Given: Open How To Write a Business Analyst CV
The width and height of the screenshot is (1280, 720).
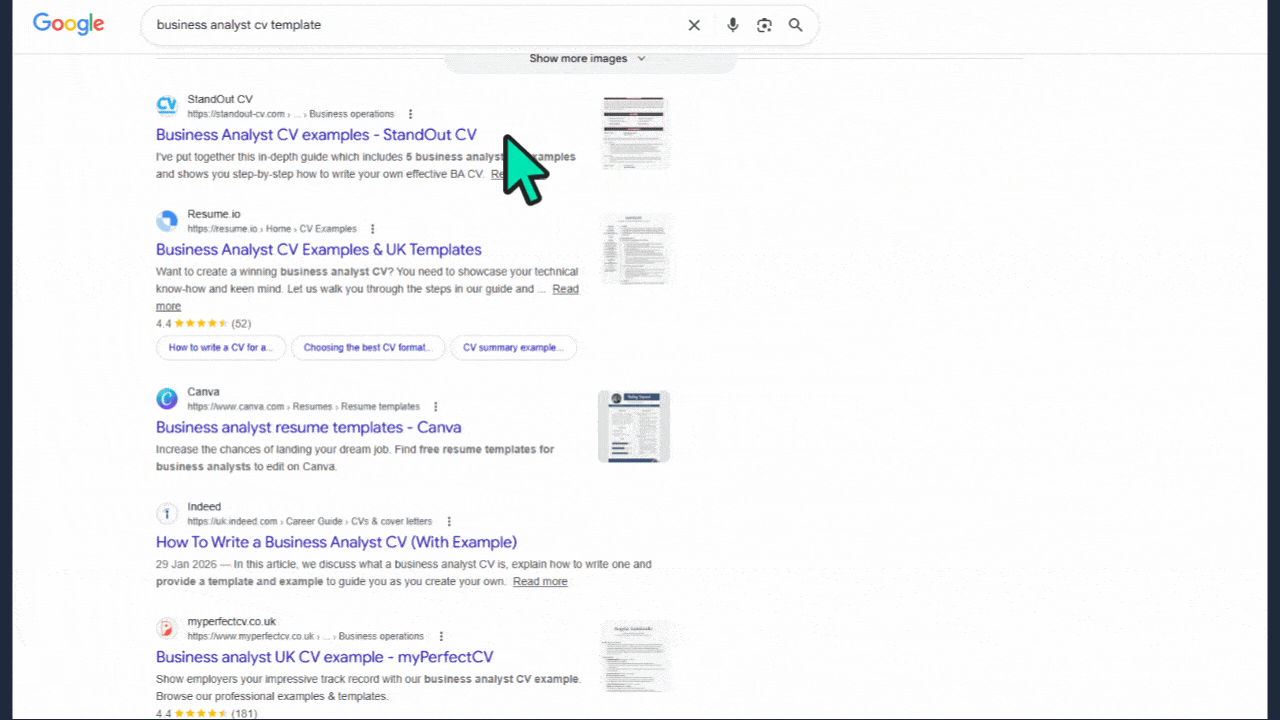Looking at the screenshot, I should [336, 543].
